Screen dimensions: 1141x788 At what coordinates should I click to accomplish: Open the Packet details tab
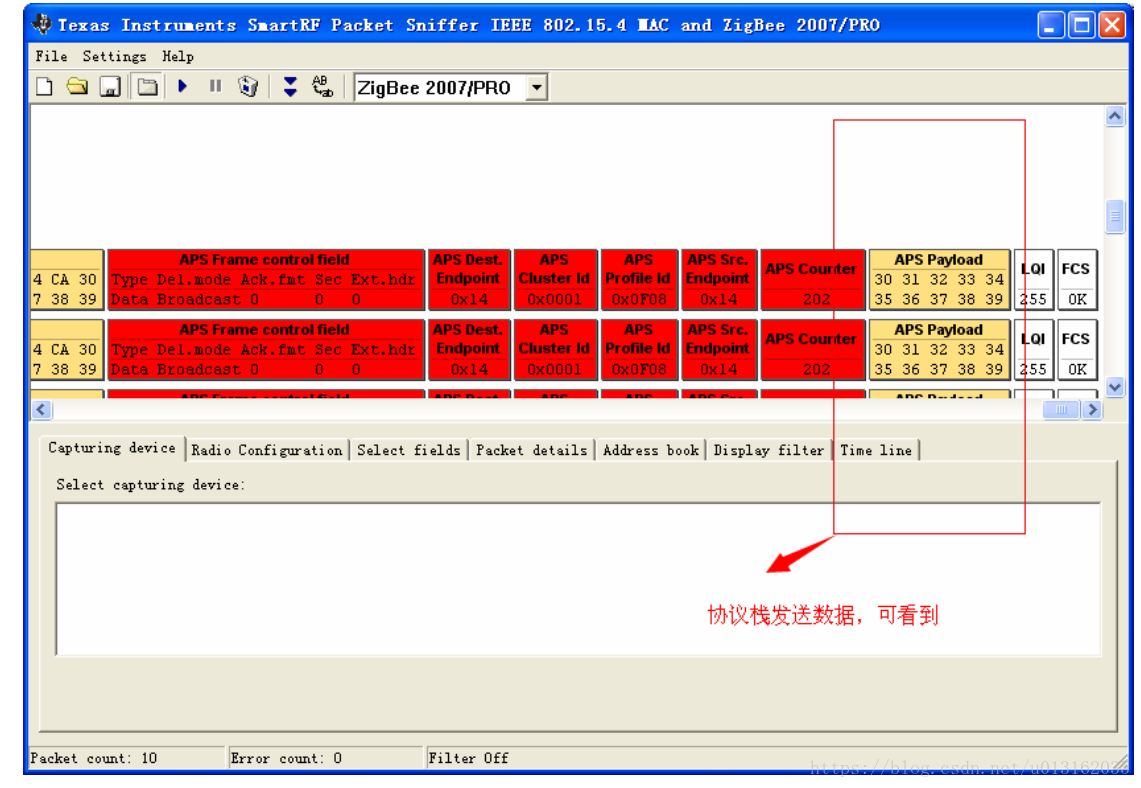(531, 450)
